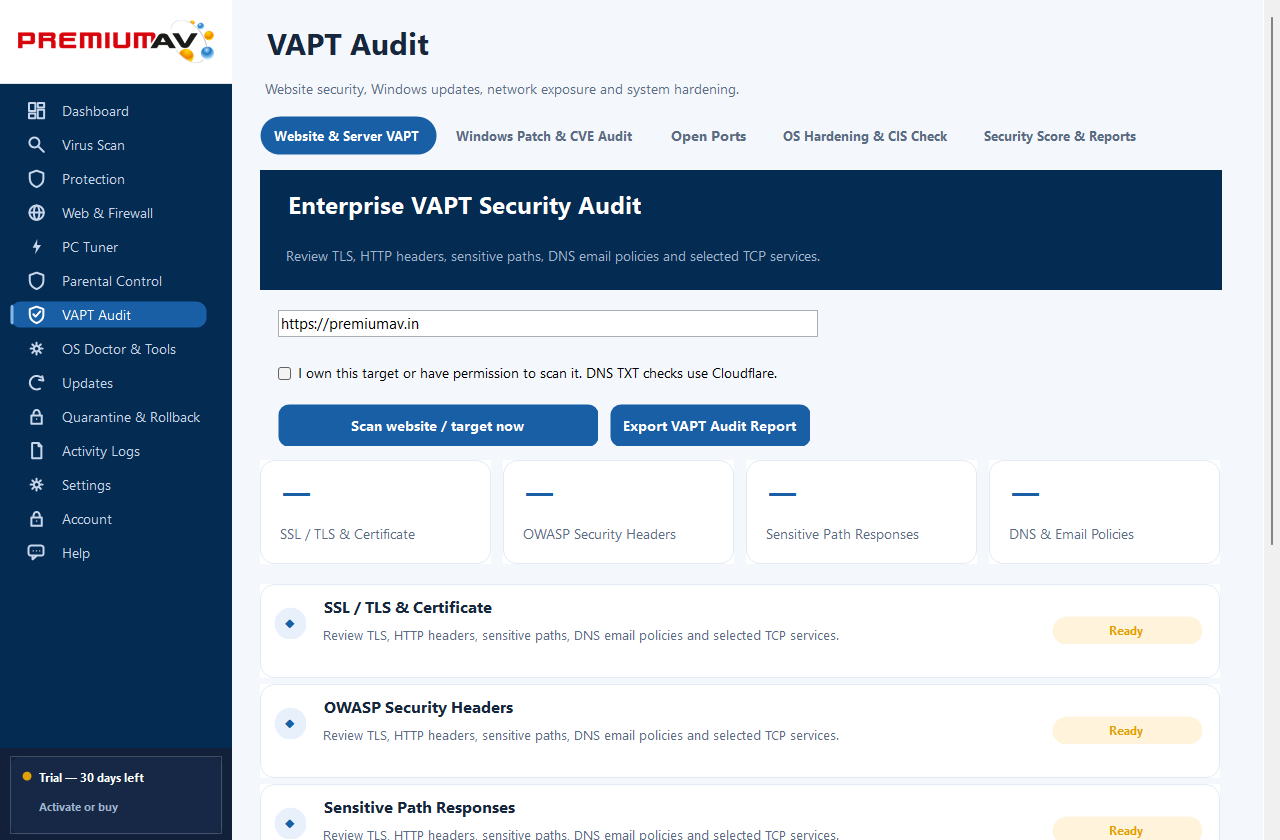Click the diamond icon beside OWASP Security Headers
Image resolution: width=1280 pixels, height=840 pixels.
(290, 724)
